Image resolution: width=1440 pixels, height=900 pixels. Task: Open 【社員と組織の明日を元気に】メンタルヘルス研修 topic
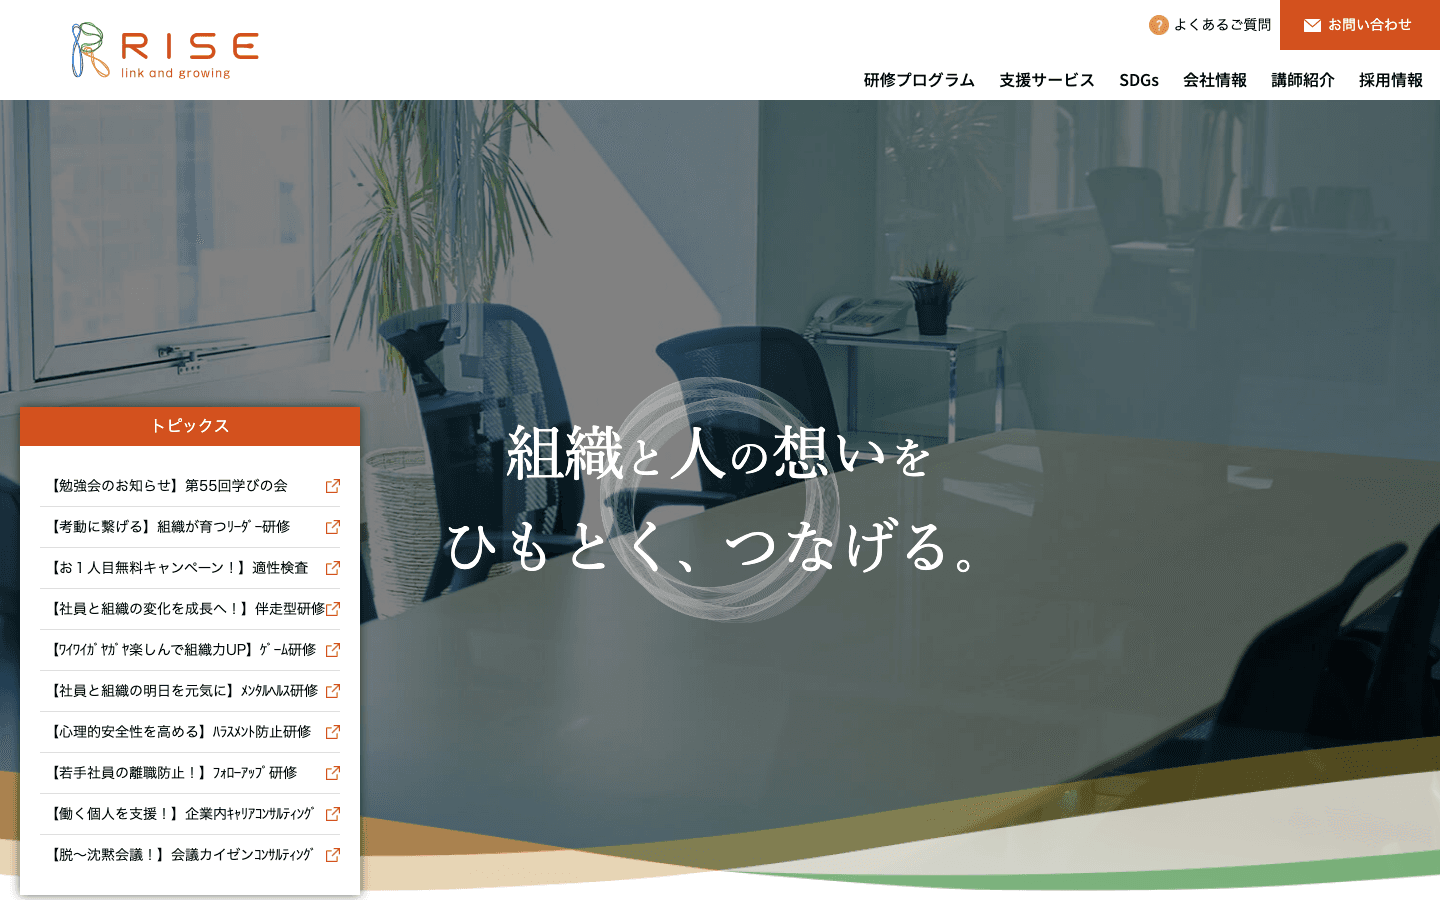[190, 691]
